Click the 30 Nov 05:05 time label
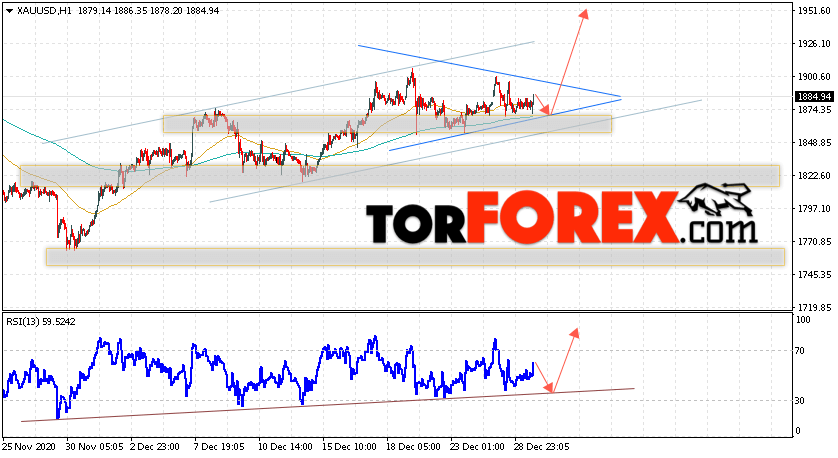Viewport: 838px width, 458px height. coord(95,447)
